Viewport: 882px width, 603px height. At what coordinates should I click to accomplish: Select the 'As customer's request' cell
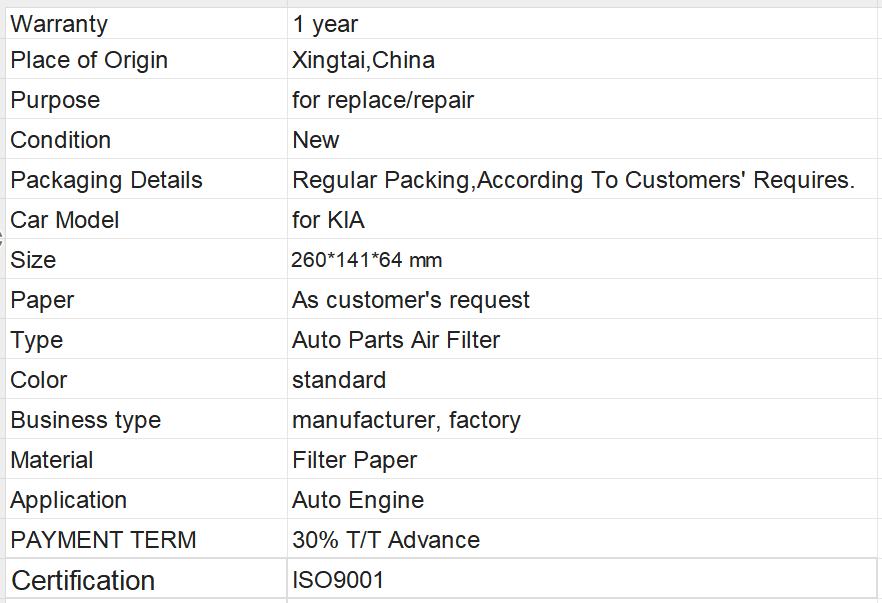coord(584,299)
